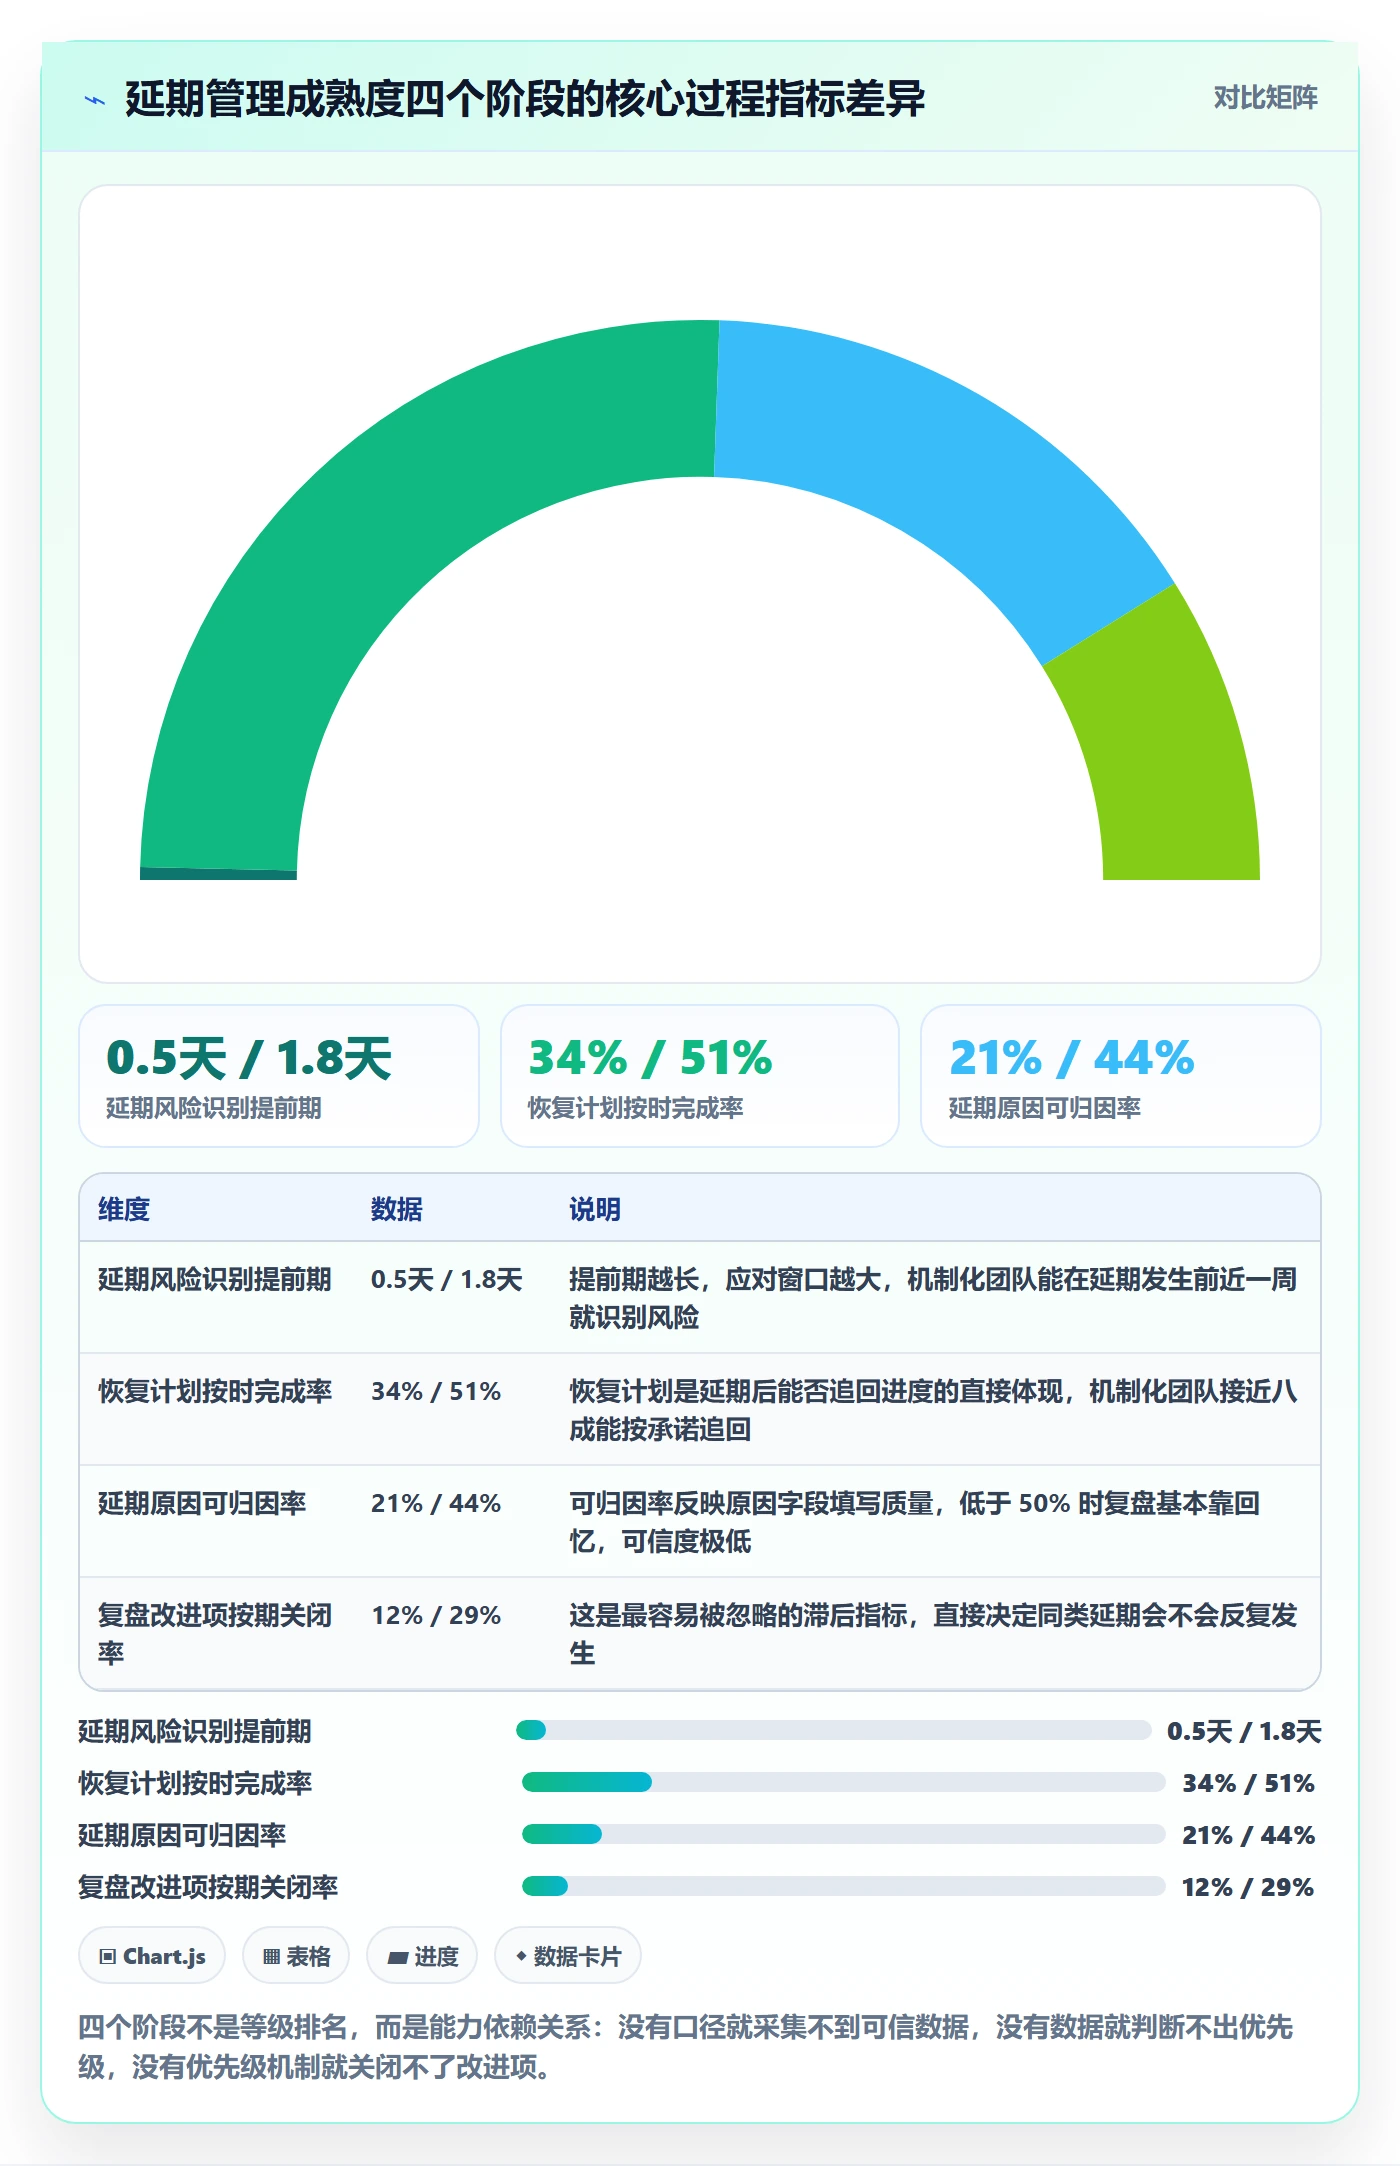
Task: Open the 34% / 51% data card
Action: coord(700,1076)
